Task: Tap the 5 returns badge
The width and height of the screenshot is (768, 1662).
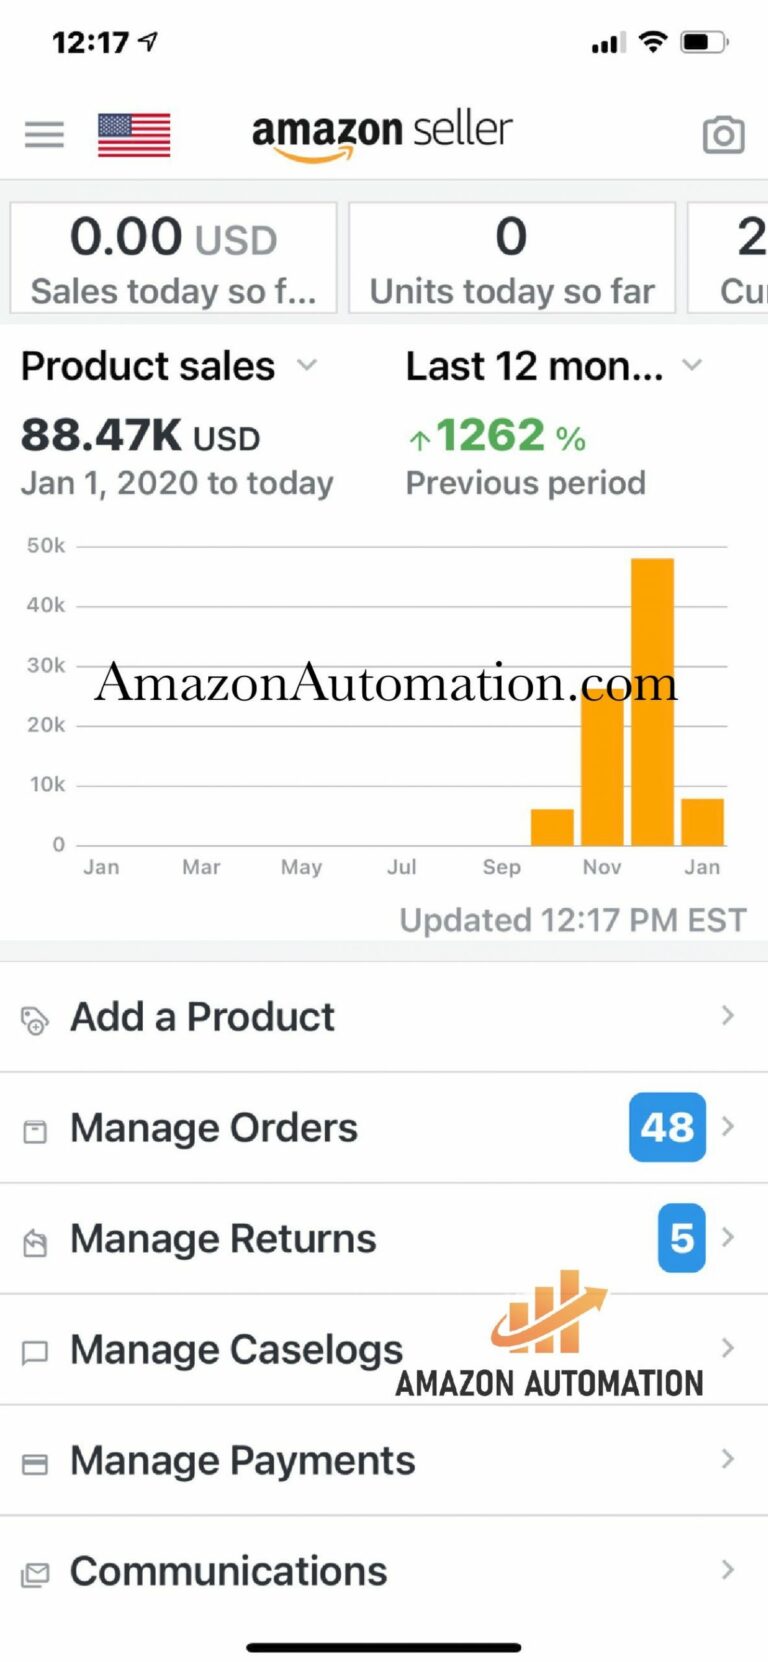Action: point(682,1238)
